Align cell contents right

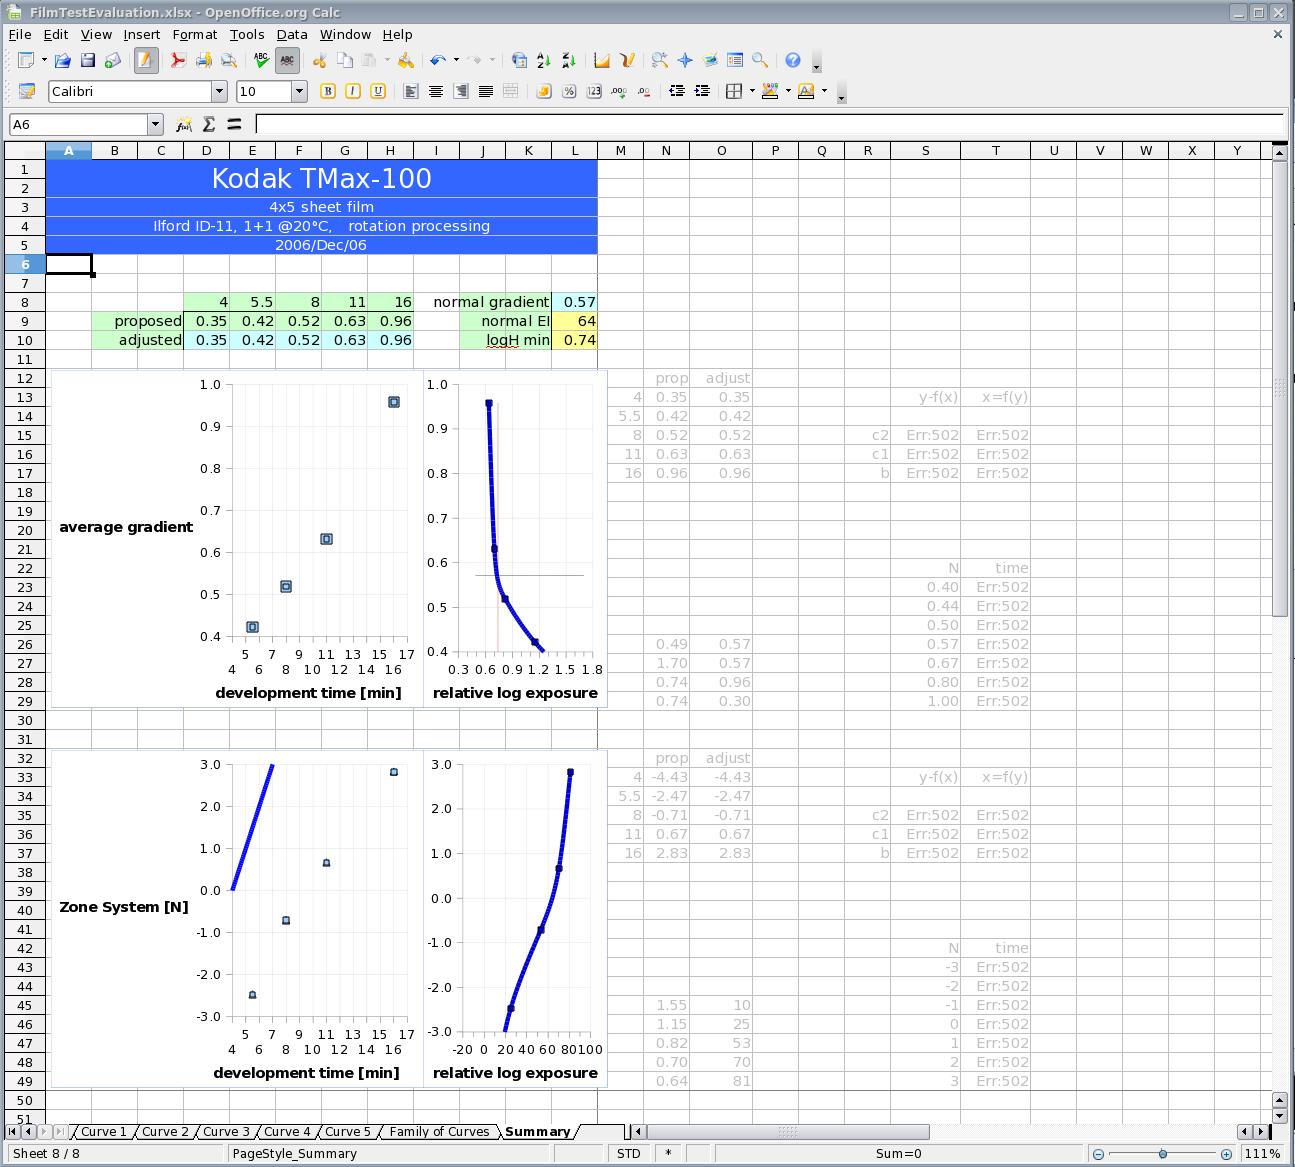pyautogui.click(x=461, y=91)
